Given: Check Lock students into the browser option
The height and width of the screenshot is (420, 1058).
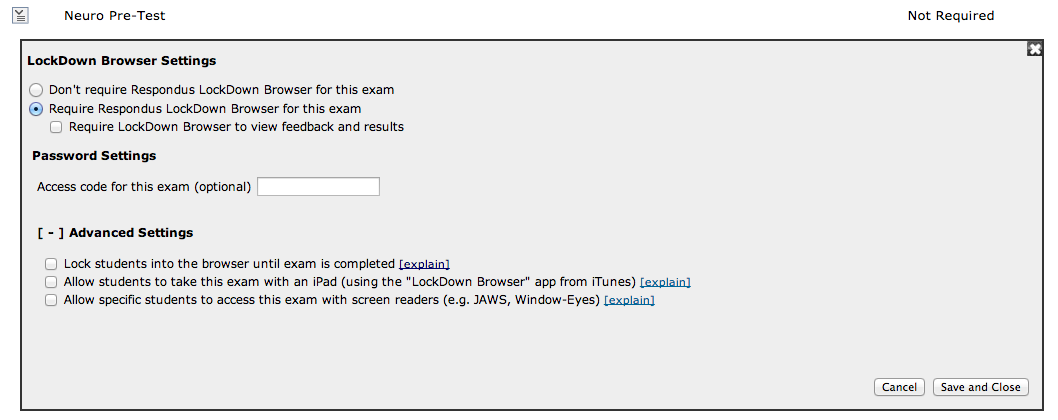Looking at the screenshot, I should (x=51, y=264).
